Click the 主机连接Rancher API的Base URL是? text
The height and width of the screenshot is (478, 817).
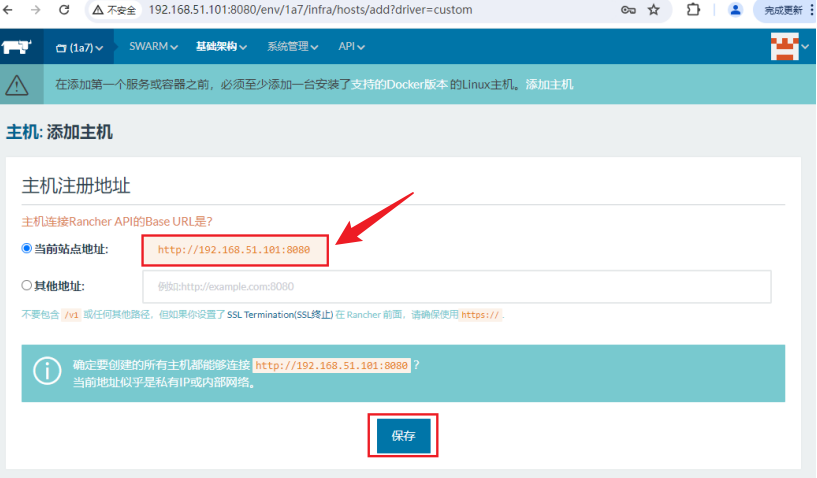117,222
